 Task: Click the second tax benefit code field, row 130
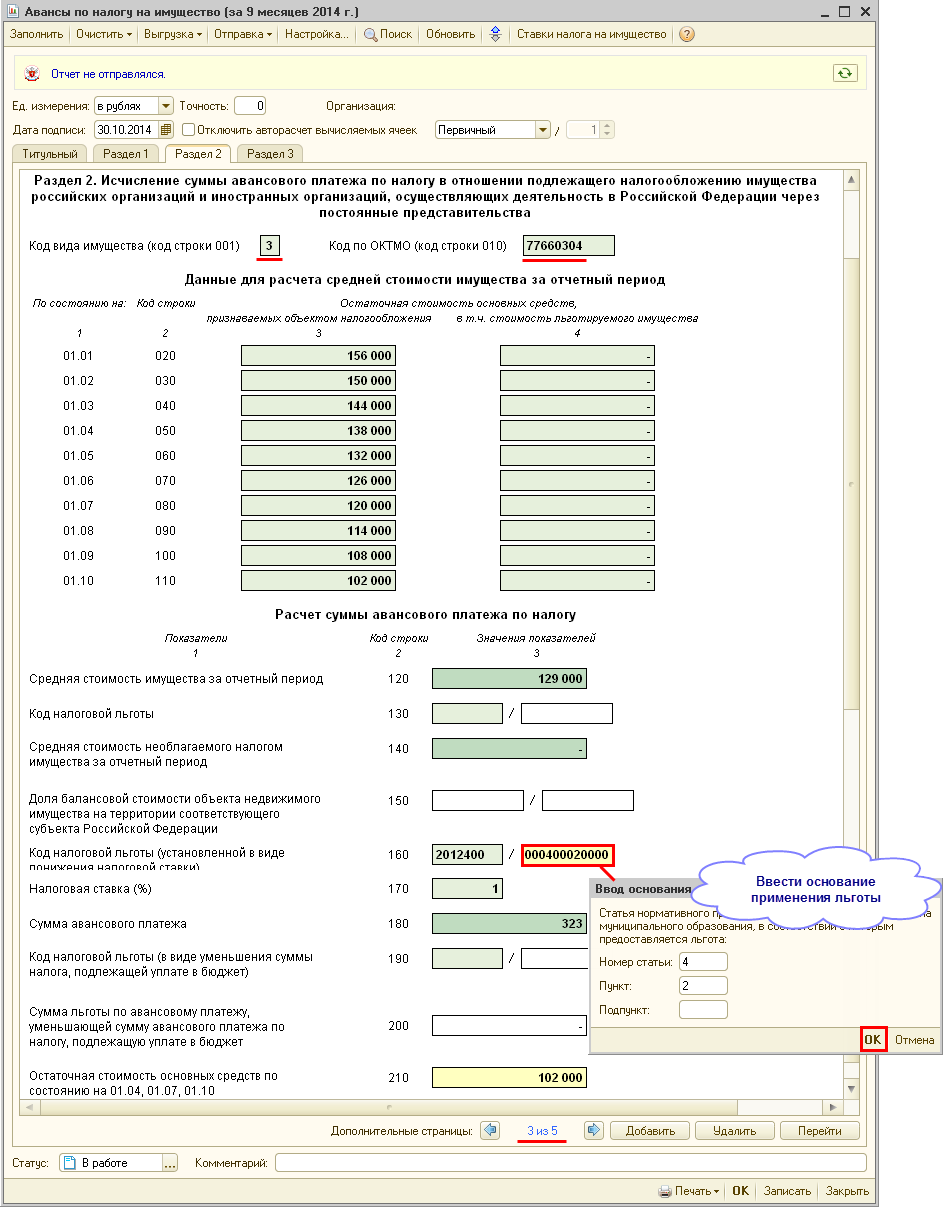point(567,714)
